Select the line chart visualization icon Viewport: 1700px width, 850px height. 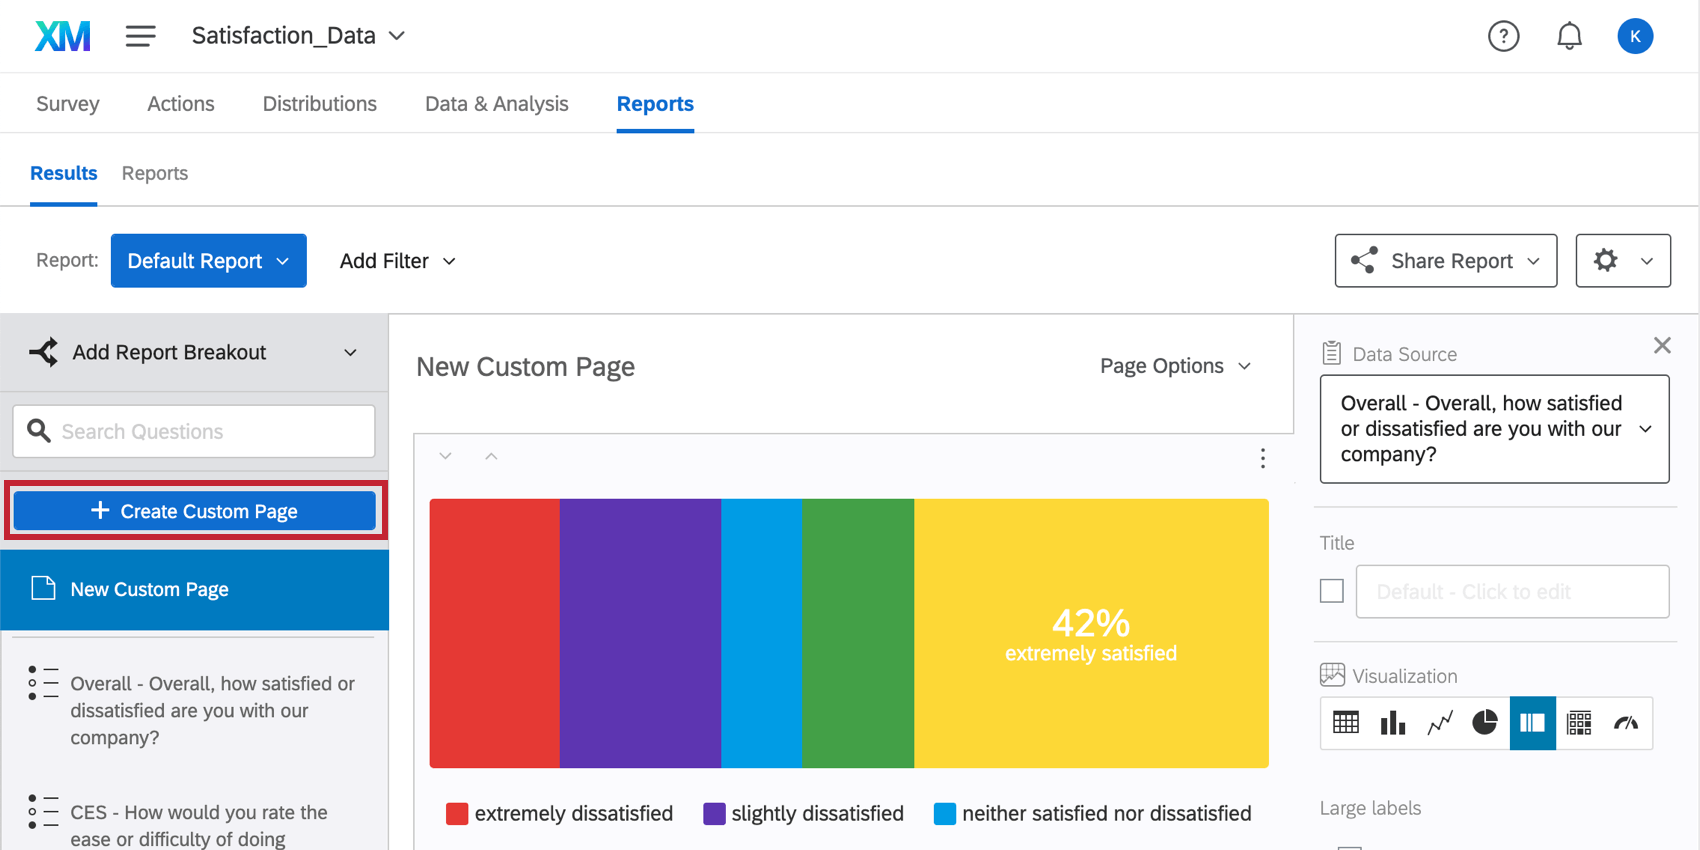pyautogui.click(x=1439, y=723)
